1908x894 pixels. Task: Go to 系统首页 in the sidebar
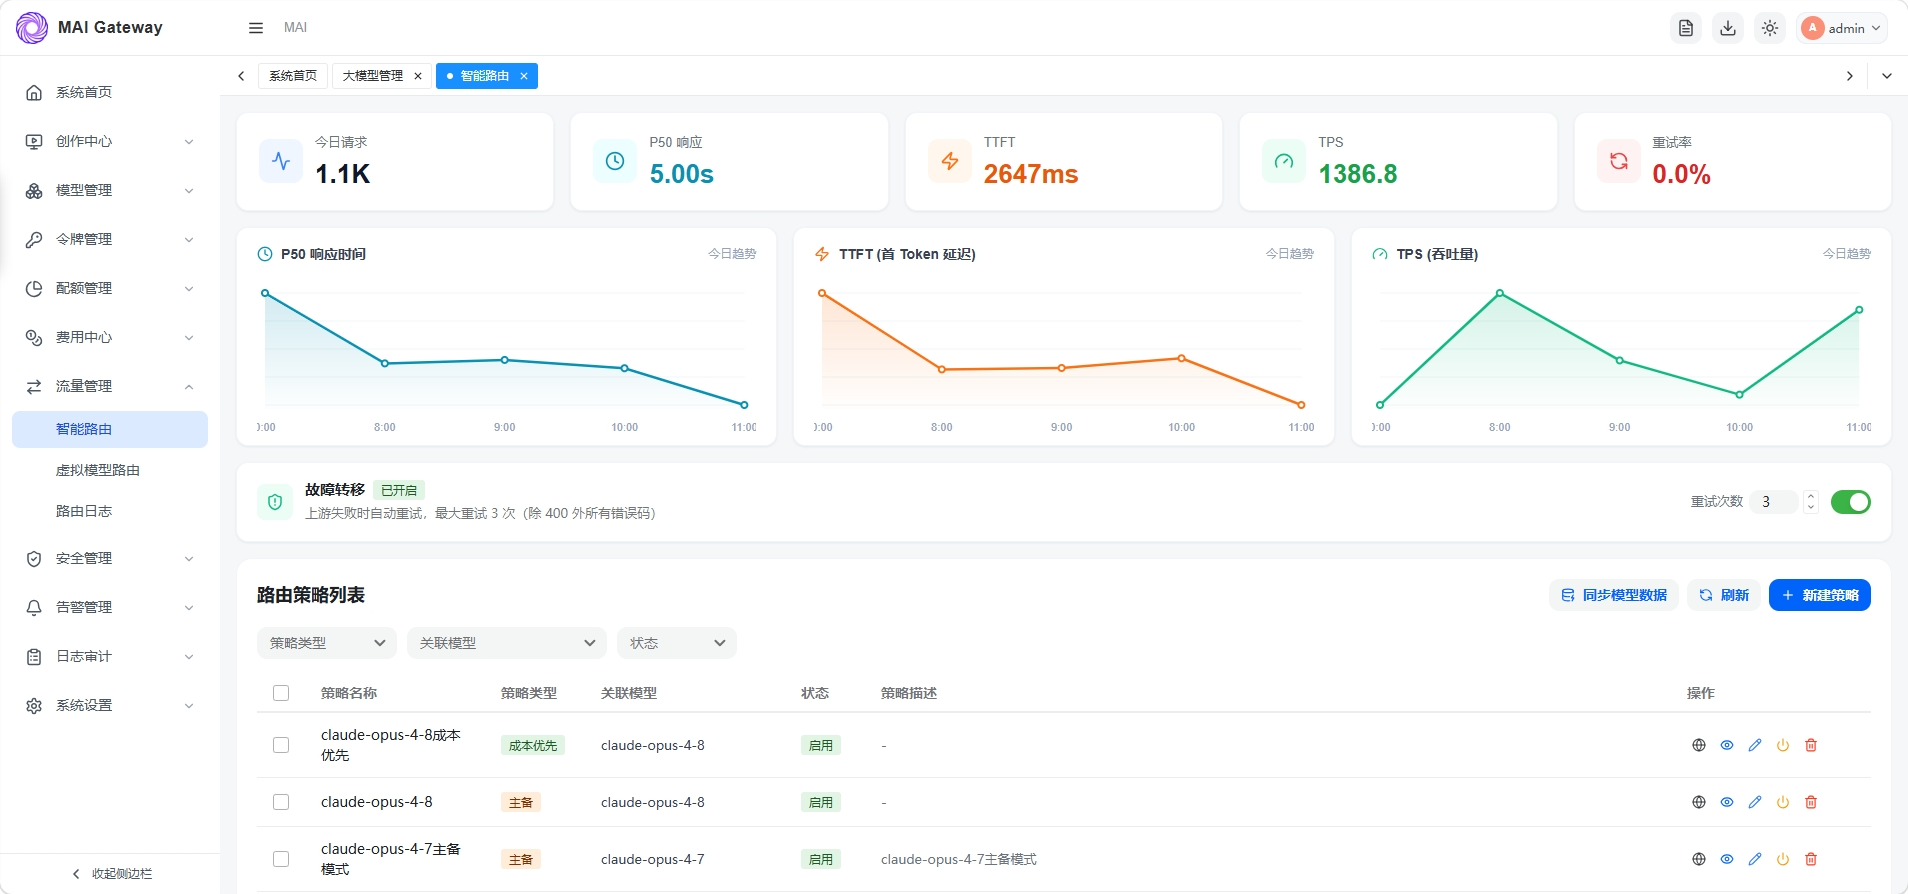[110, 92]
